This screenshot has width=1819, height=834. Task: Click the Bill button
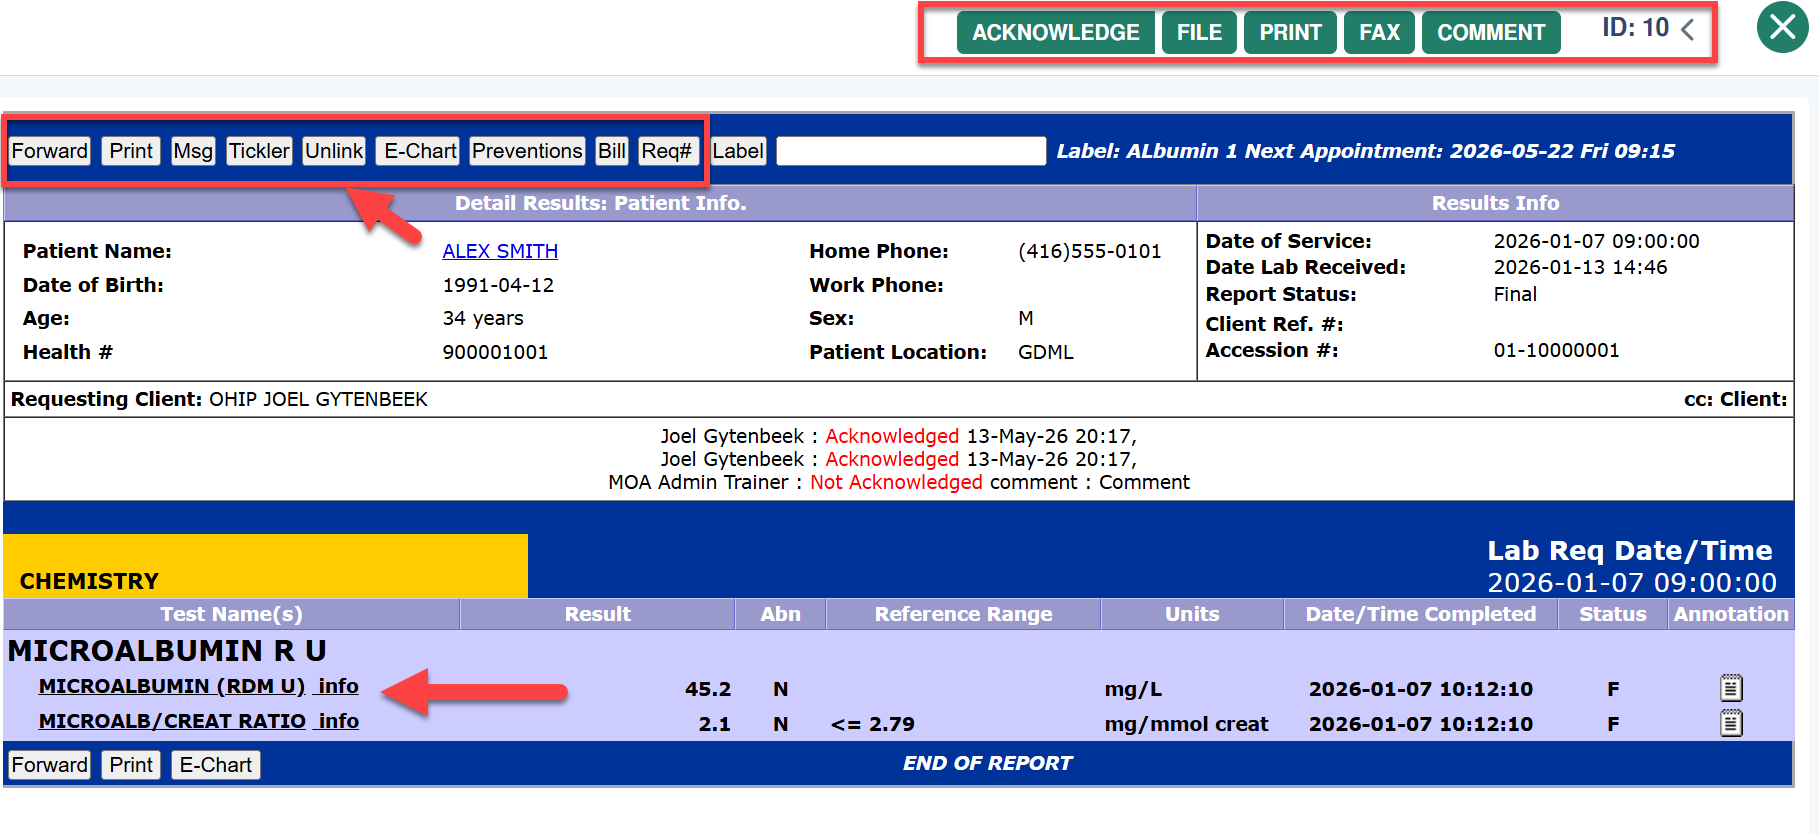click(x=612, y=151)
